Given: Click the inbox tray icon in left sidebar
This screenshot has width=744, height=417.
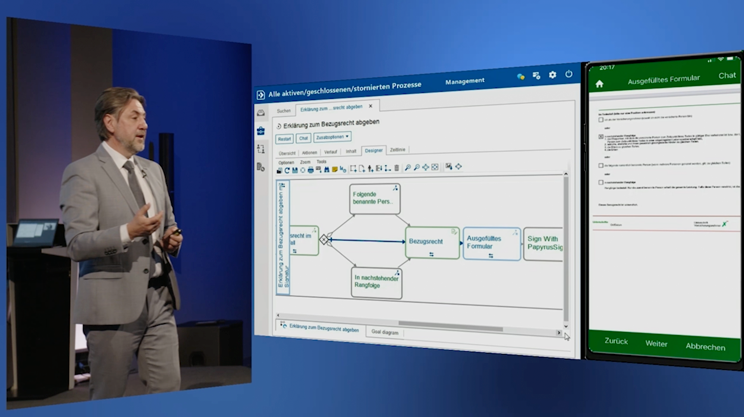Looking at the screenshot, I should 261,111.
